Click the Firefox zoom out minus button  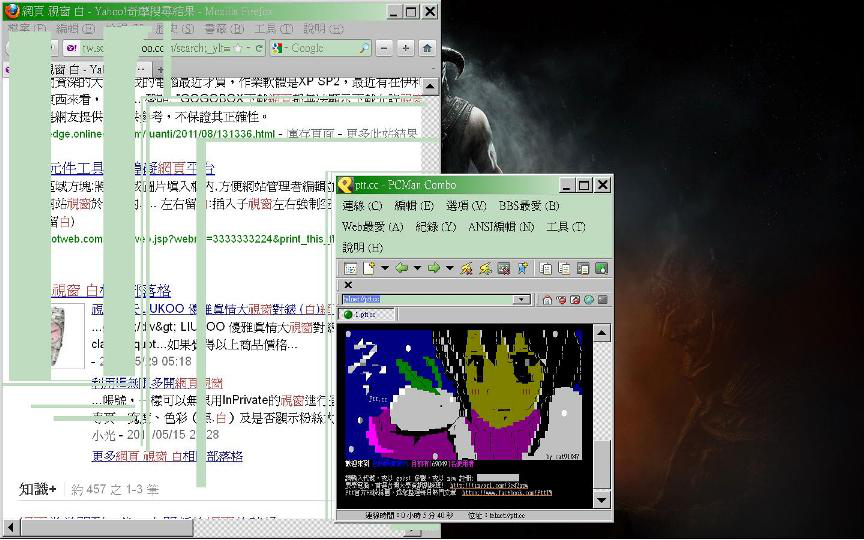point(384,48)
